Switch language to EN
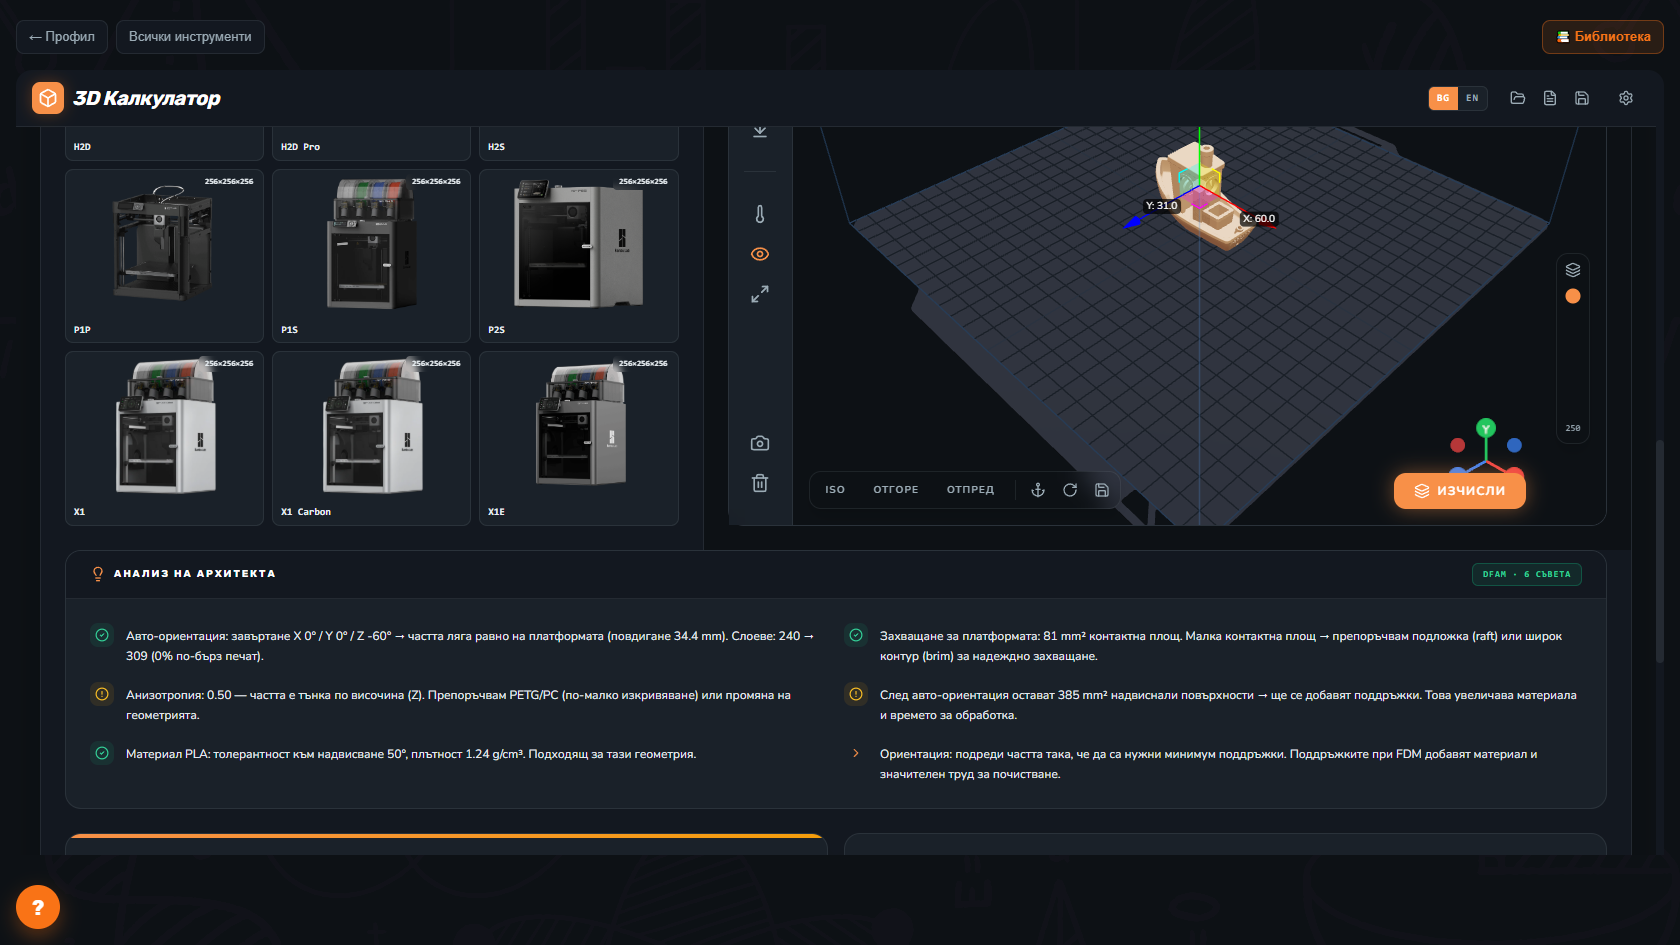The image size is (1680, 945). coord(1472,98)
